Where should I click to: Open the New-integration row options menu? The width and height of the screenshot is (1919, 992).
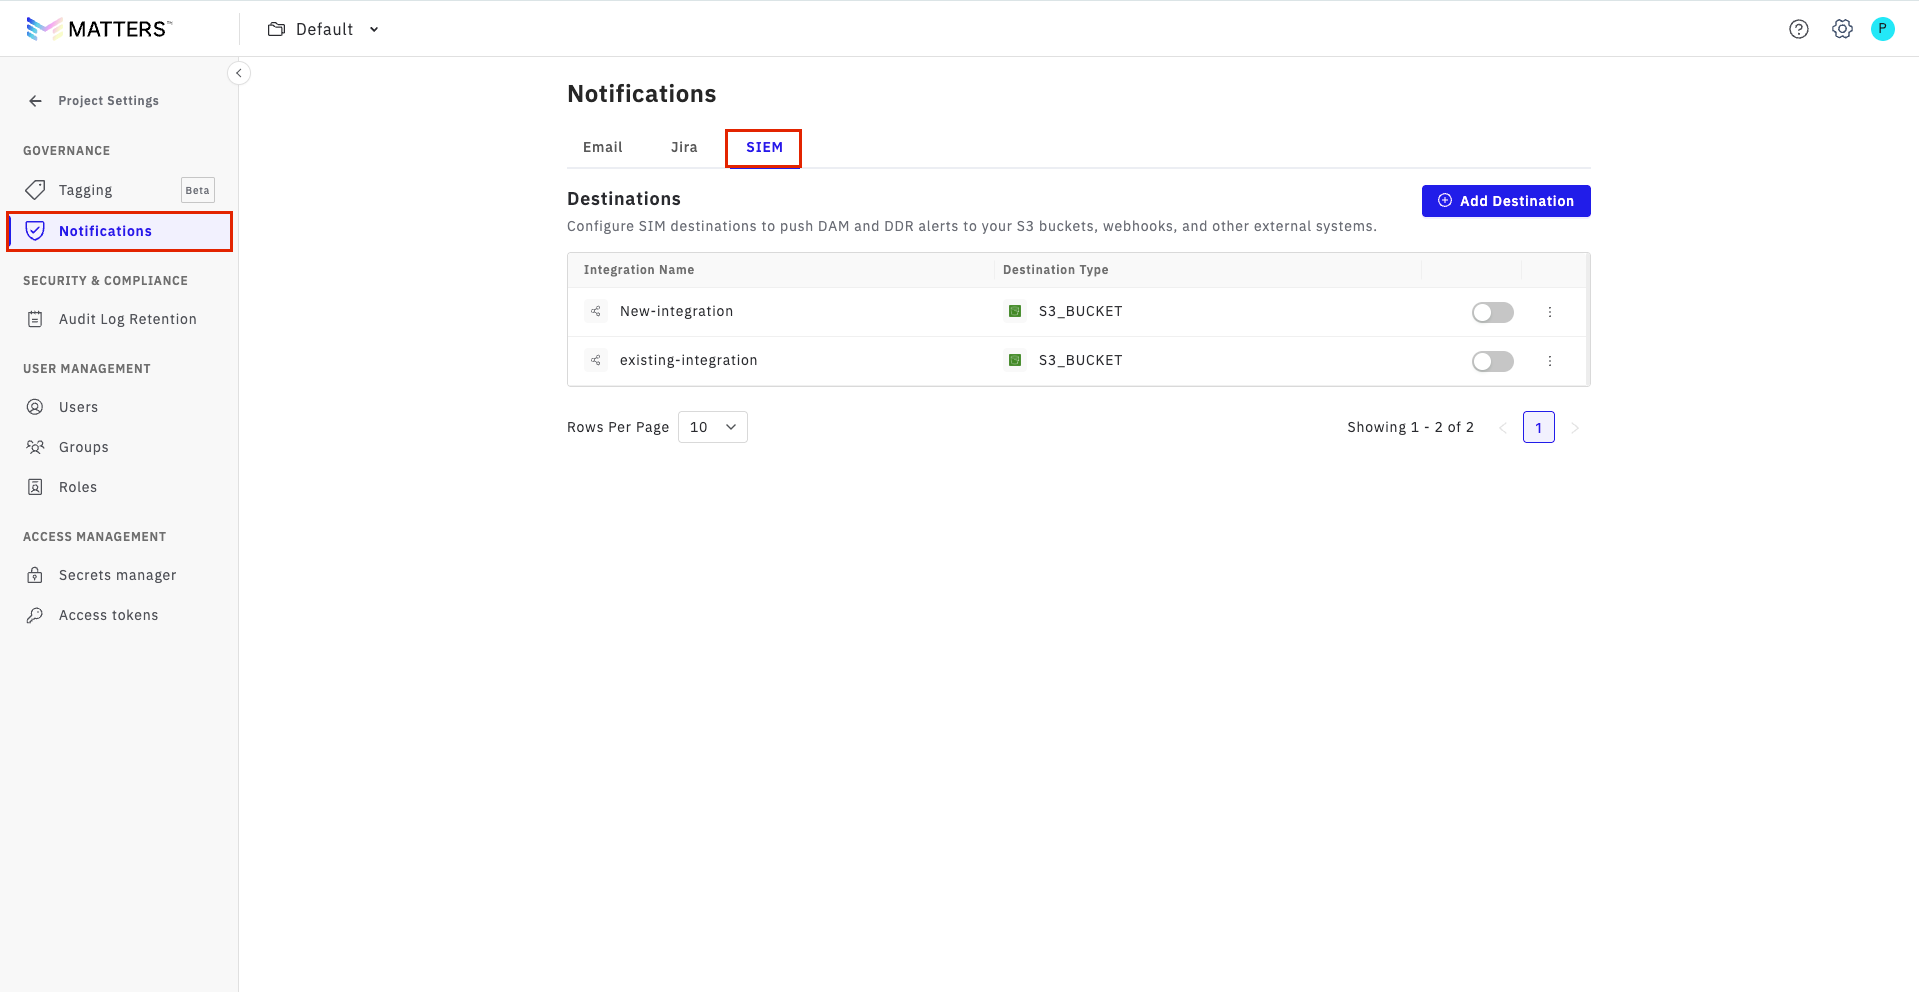[1550, 312]
